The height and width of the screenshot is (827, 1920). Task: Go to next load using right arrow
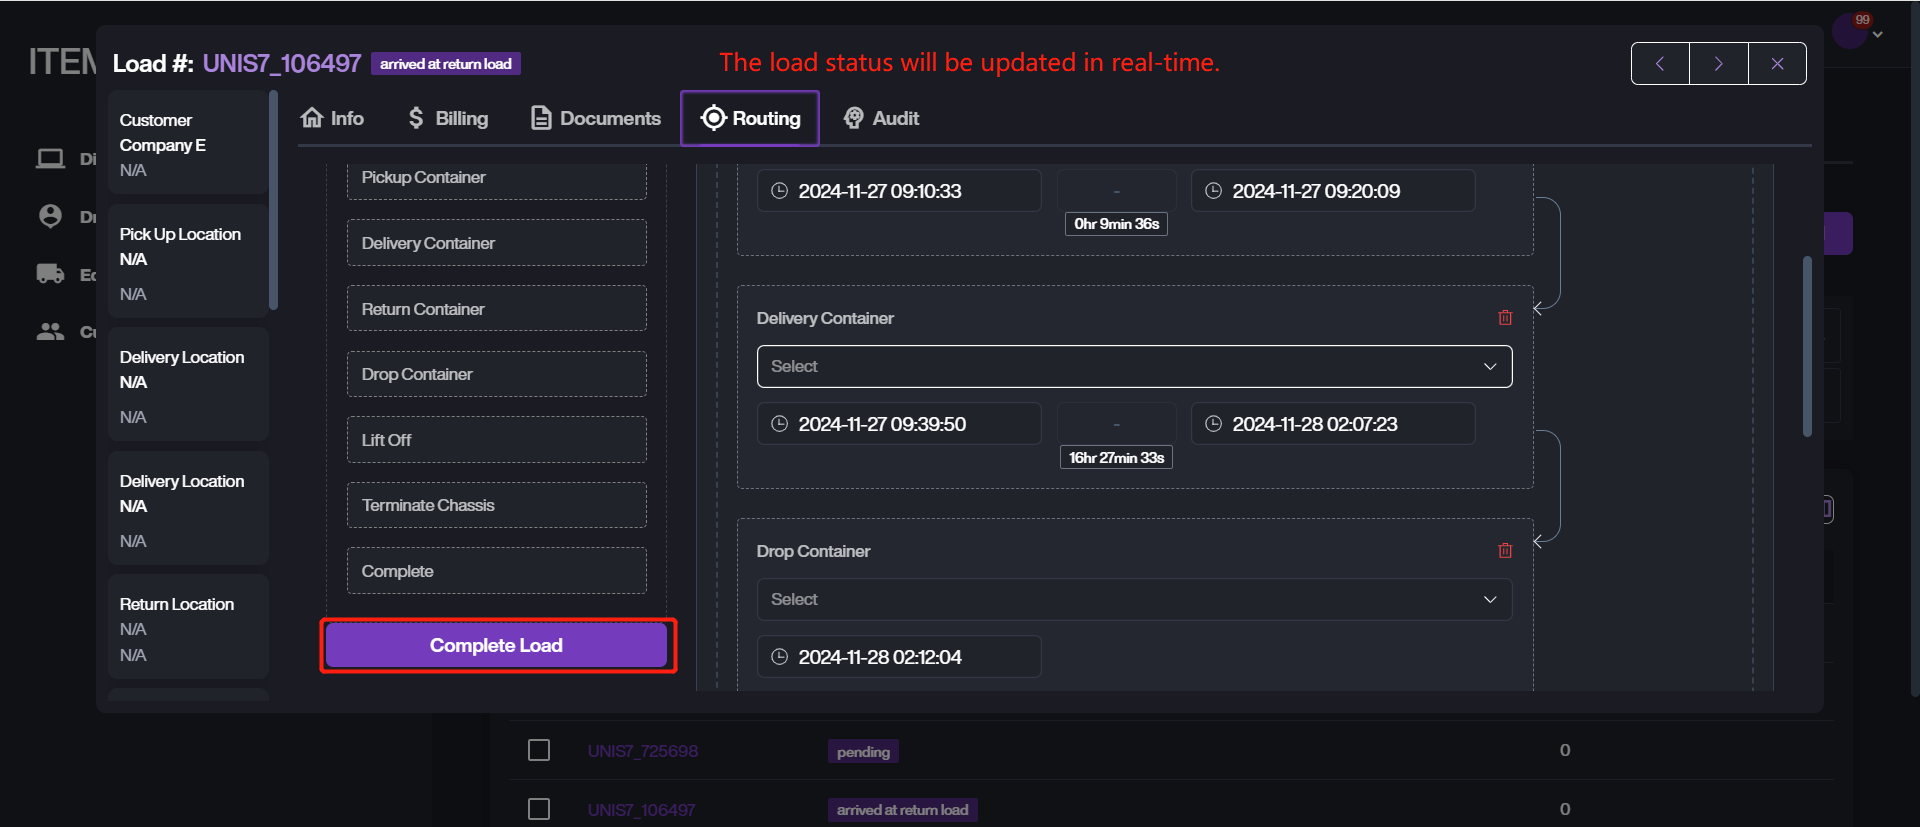1718,64
